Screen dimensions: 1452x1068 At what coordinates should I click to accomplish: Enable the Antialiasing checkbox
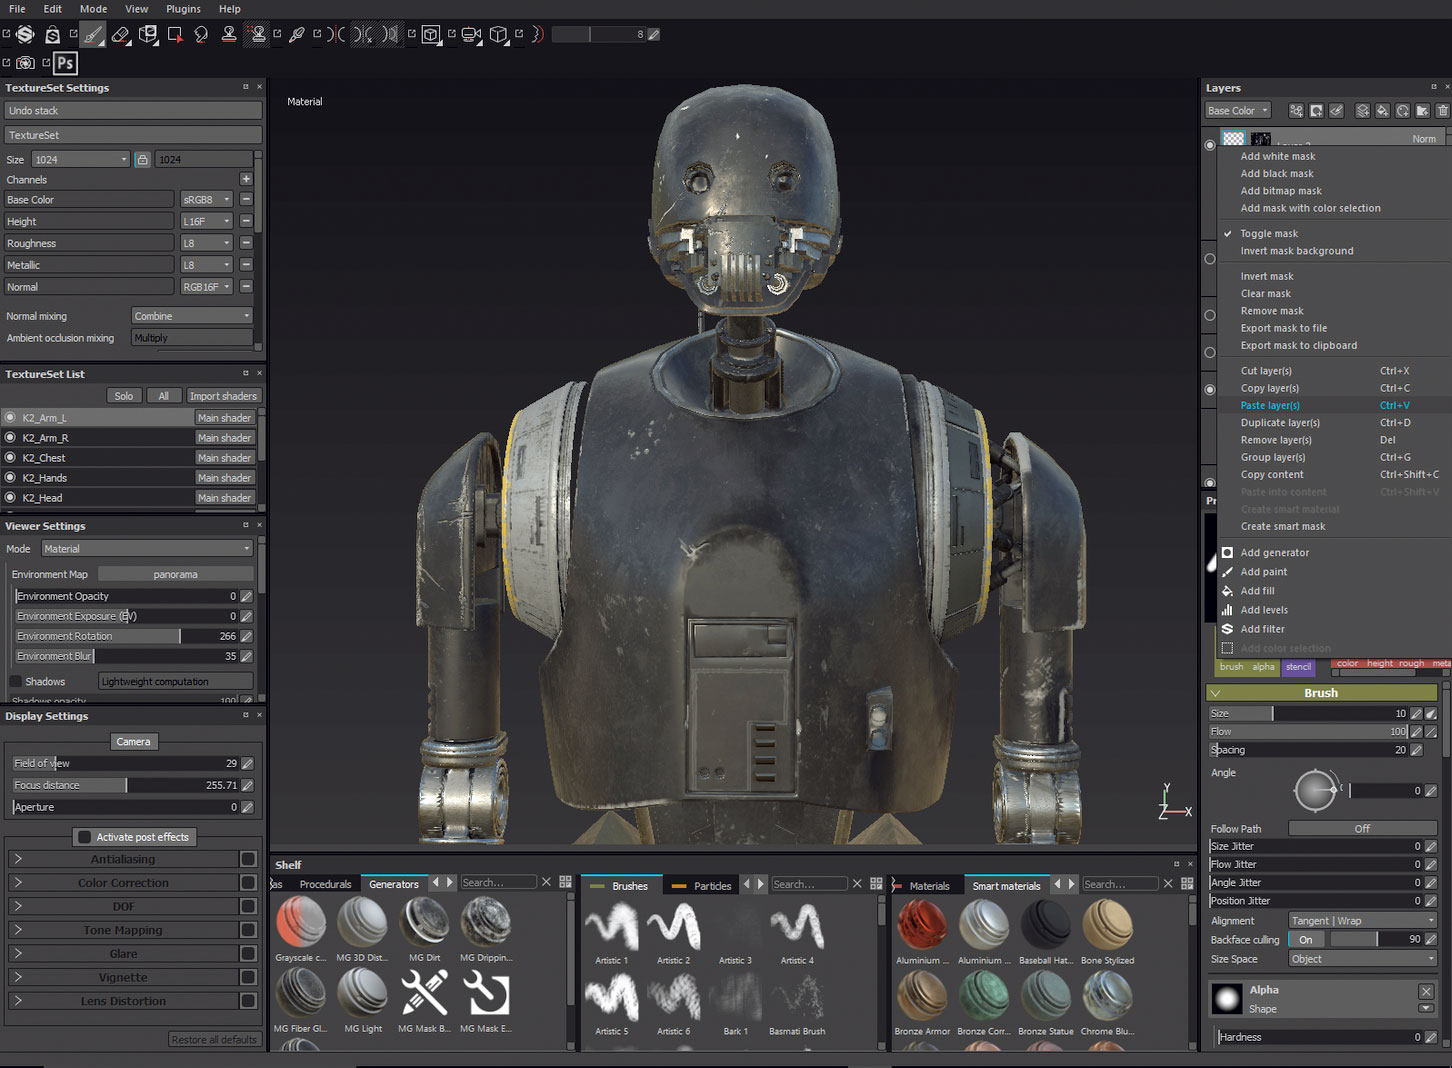point(248,859)
